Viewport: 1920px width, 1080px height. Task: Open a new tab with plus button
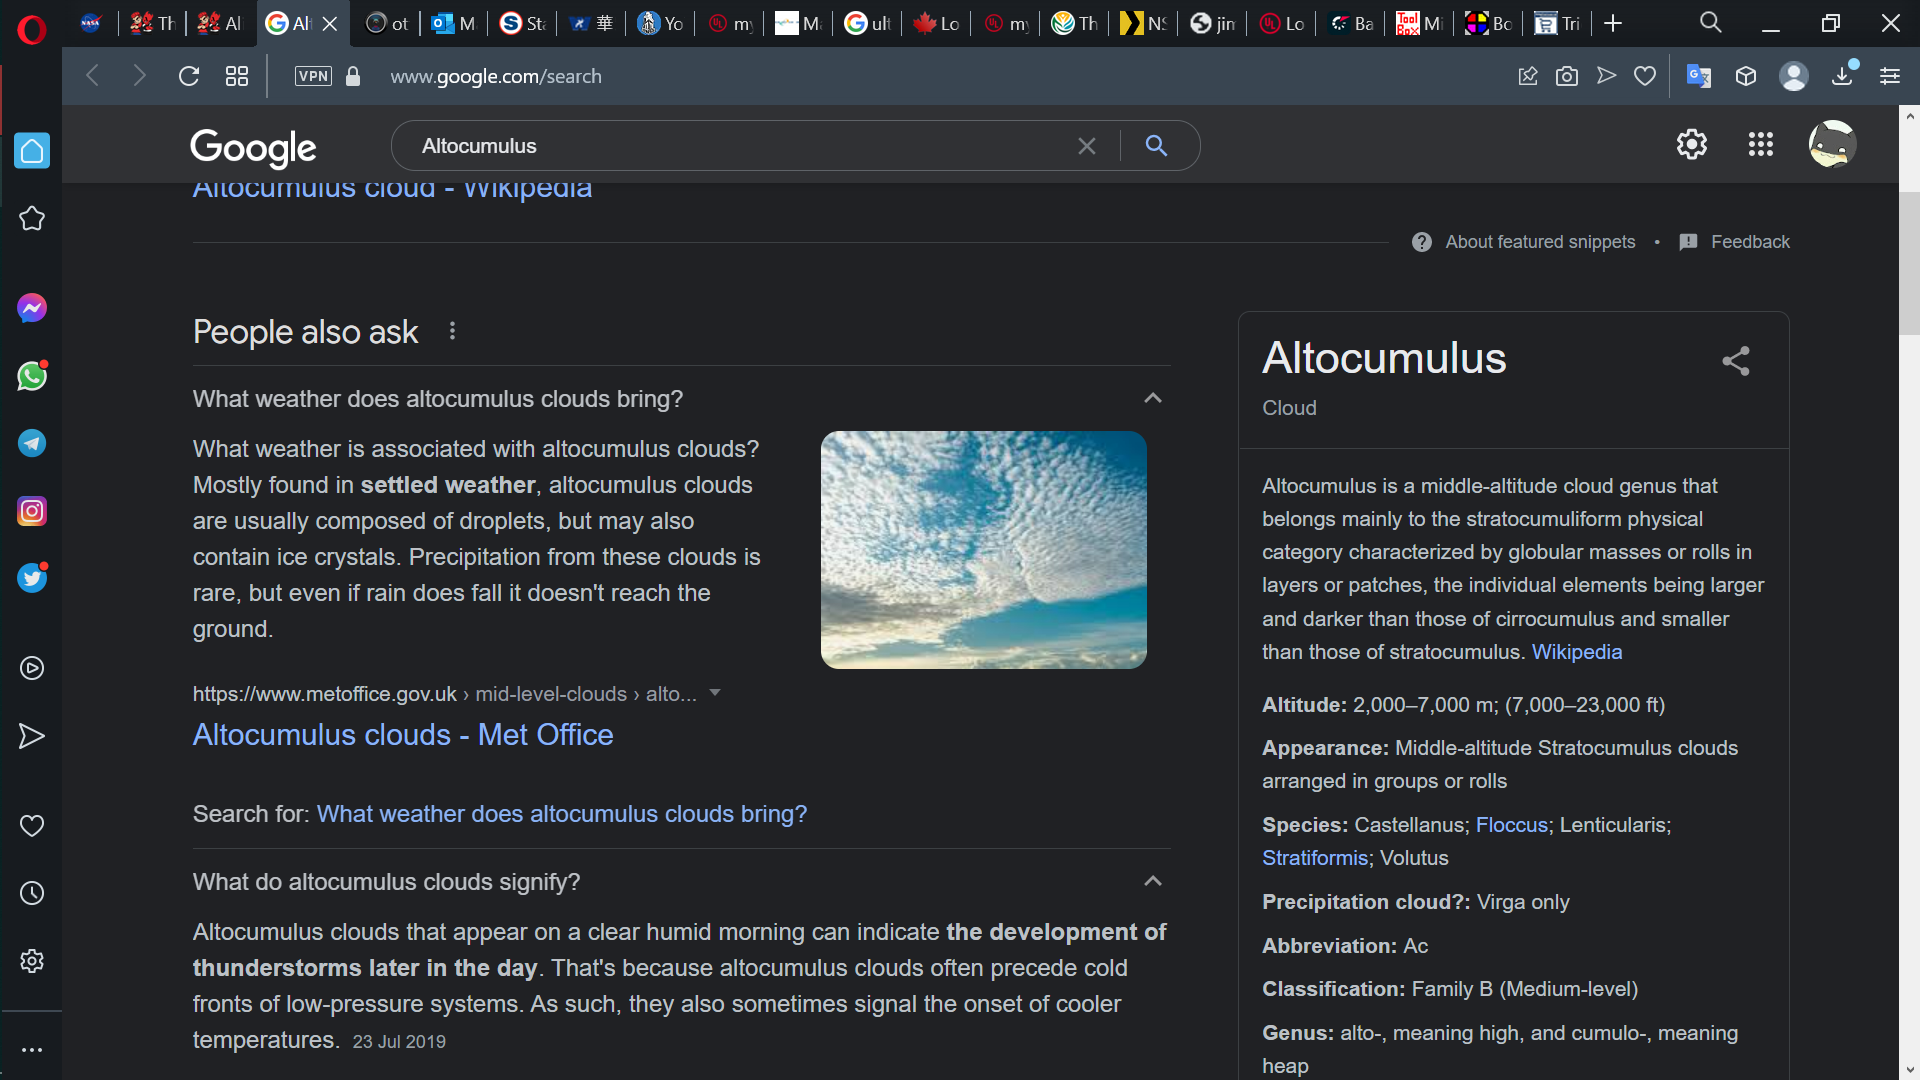click(x=1613, y=23)
